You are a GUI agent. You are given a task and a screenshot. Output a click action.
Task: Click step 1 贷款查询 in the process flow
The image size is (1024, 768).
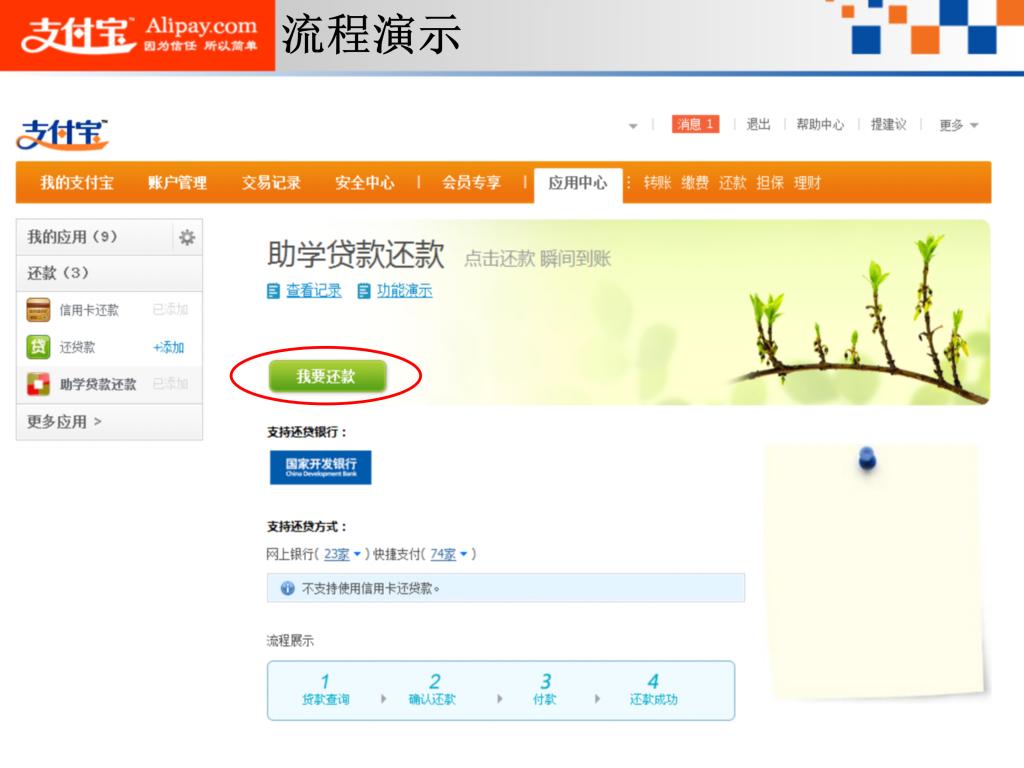pyautogui.click(x=325, y=690)
